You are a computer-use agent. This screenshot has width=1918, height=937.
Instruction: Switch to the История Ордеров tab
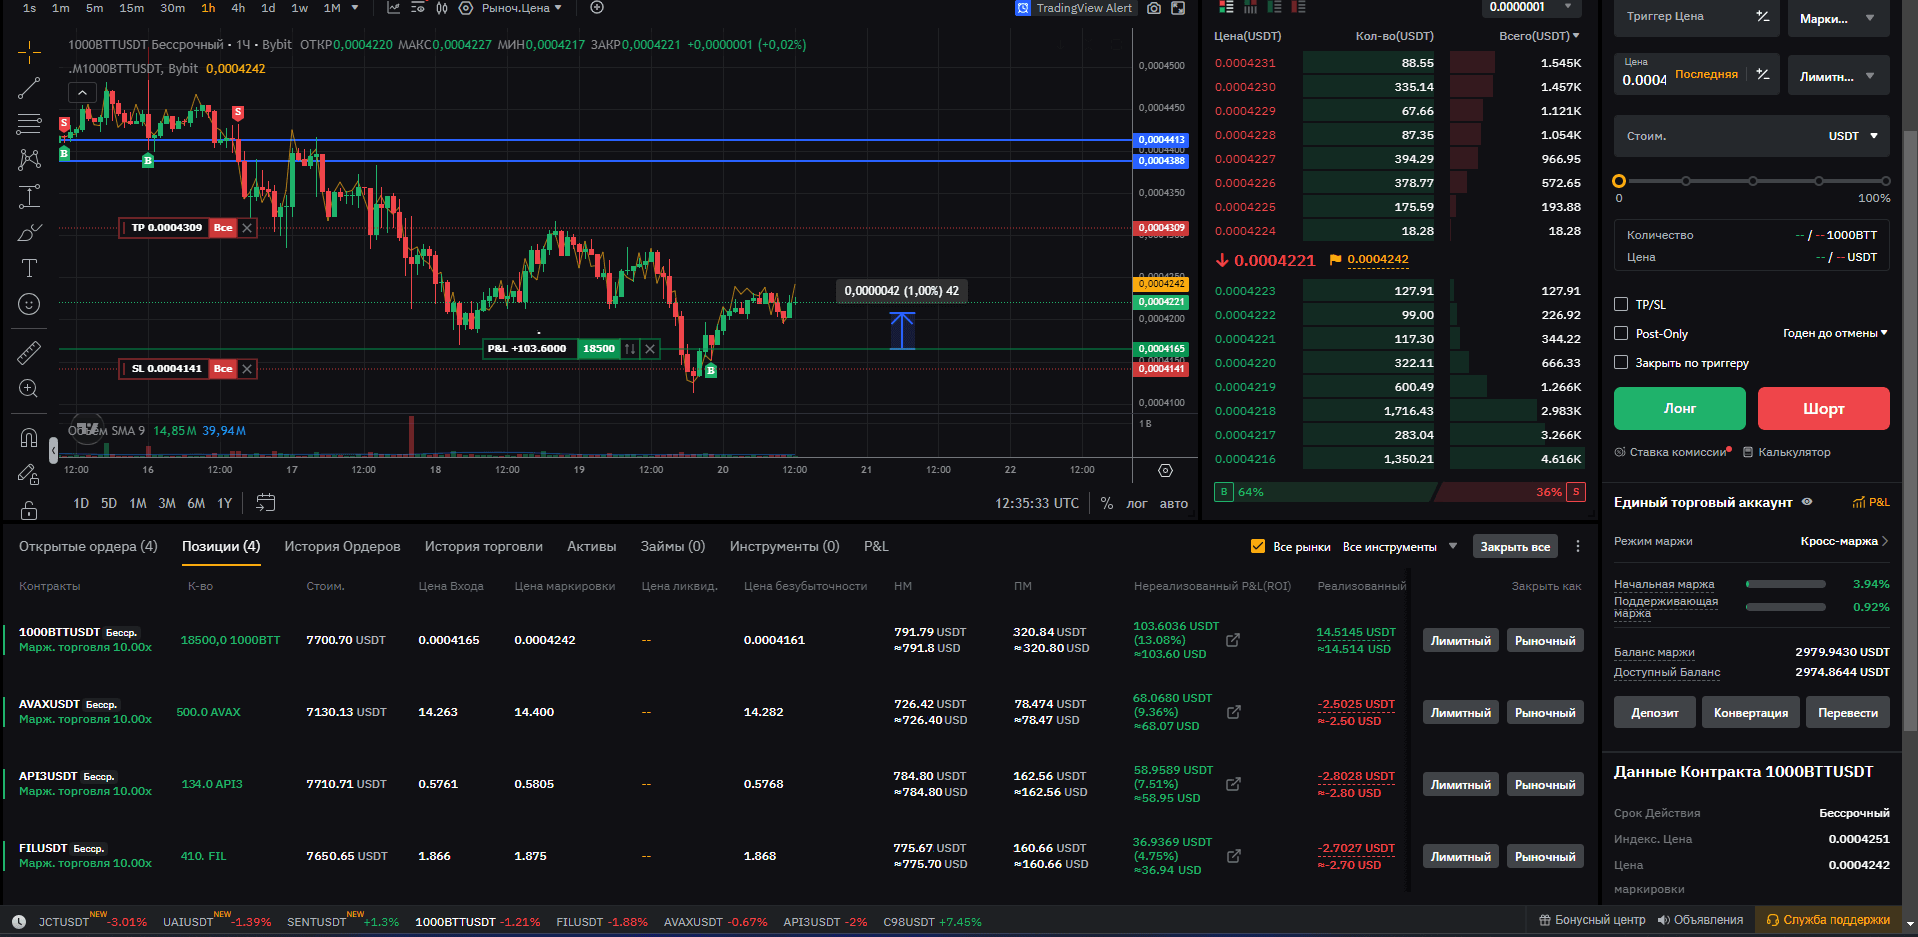click(342, 546)
